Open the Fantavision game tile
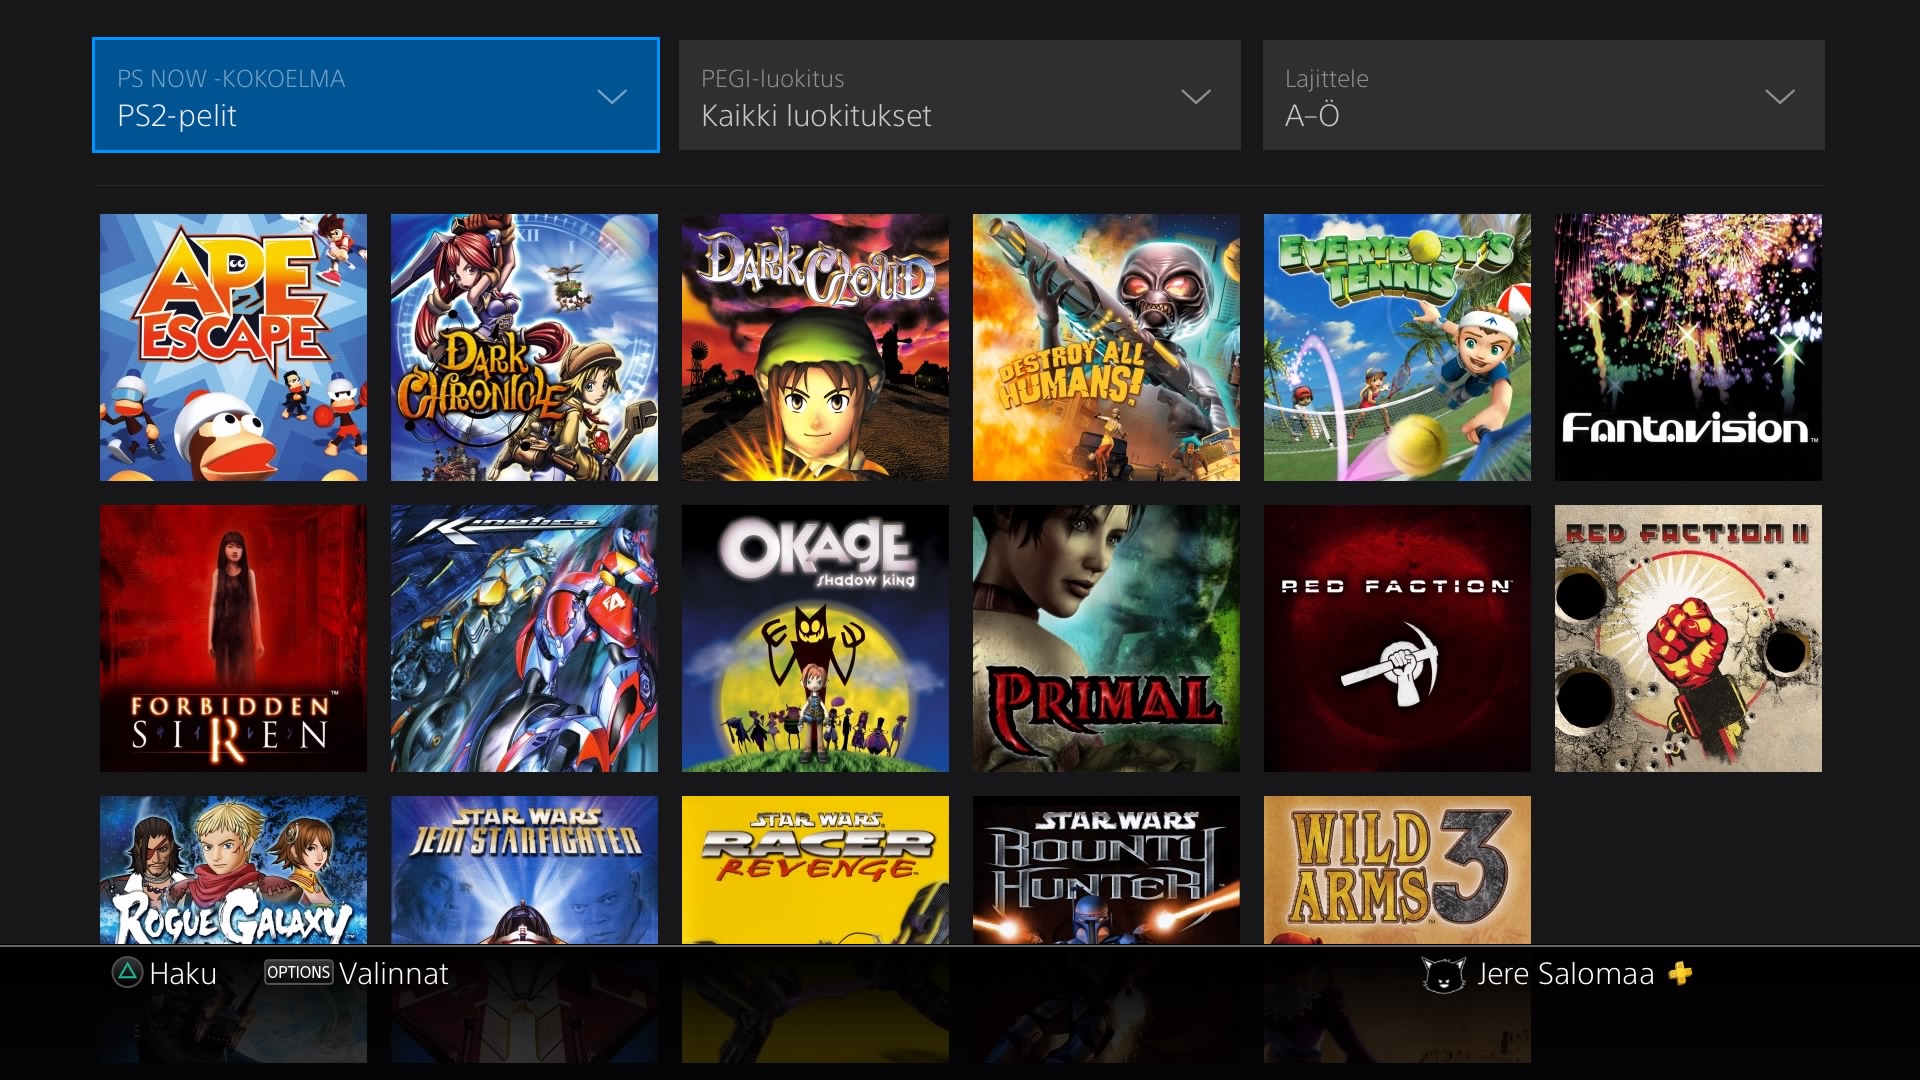Screen dimensions: 1920x1080 tap(1688, 346)
